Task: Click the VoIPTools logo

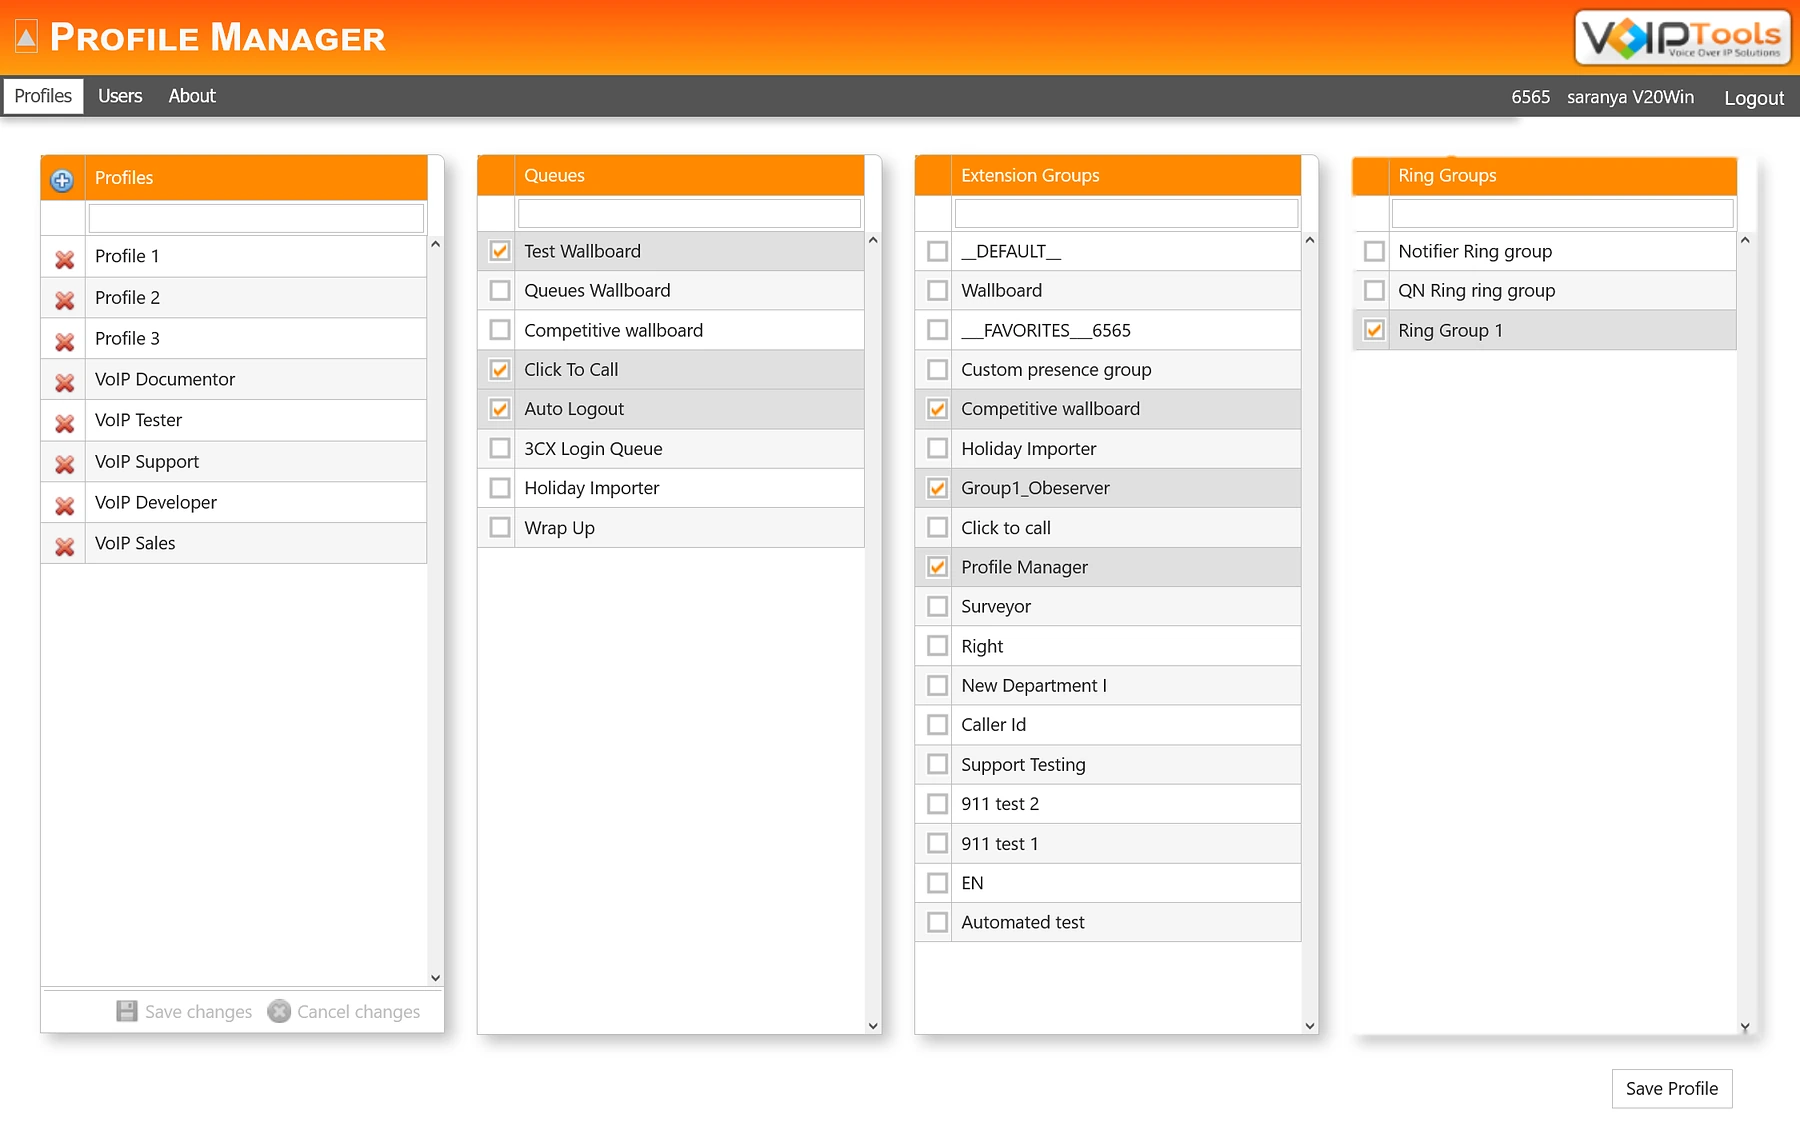Action: click(x=1682, y=37)
